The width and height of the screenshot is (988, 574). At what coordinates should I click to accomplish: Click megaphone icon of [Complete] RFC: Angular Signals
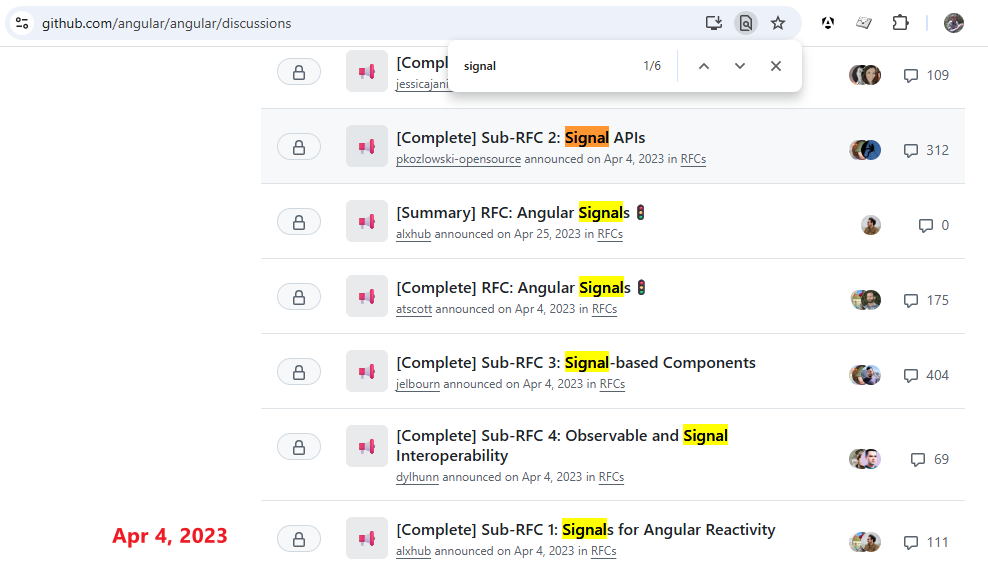(x=367, y=296)
